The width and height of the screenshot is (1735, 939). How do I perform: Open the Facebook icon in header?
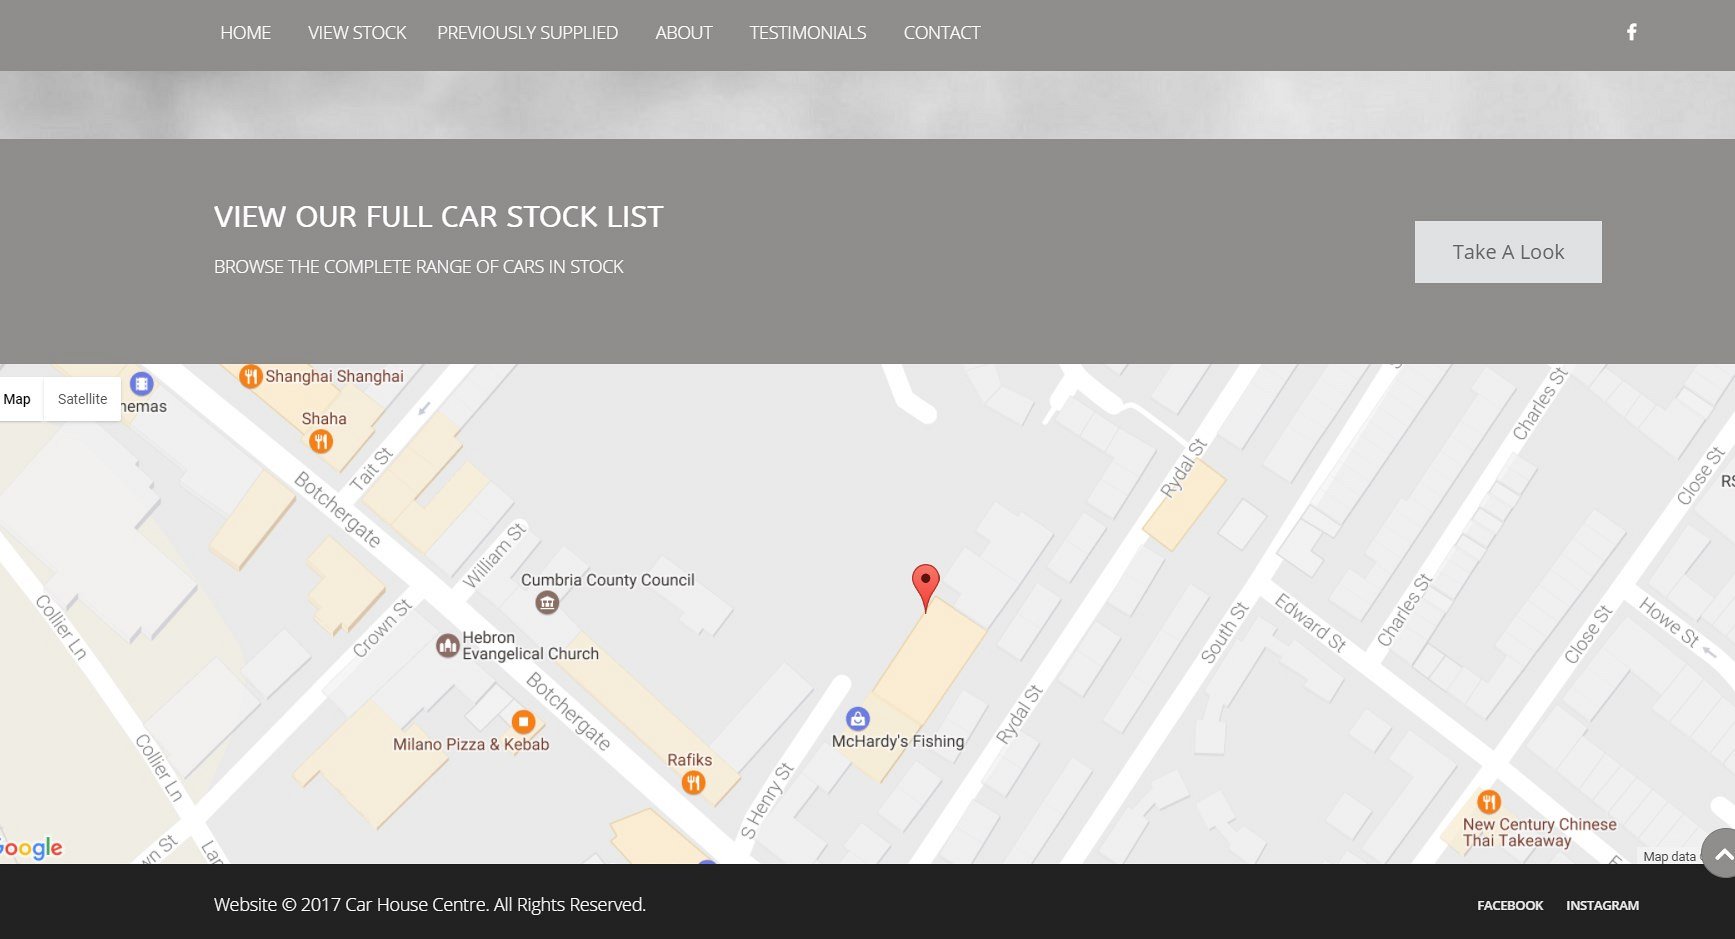pos(1631,32)
